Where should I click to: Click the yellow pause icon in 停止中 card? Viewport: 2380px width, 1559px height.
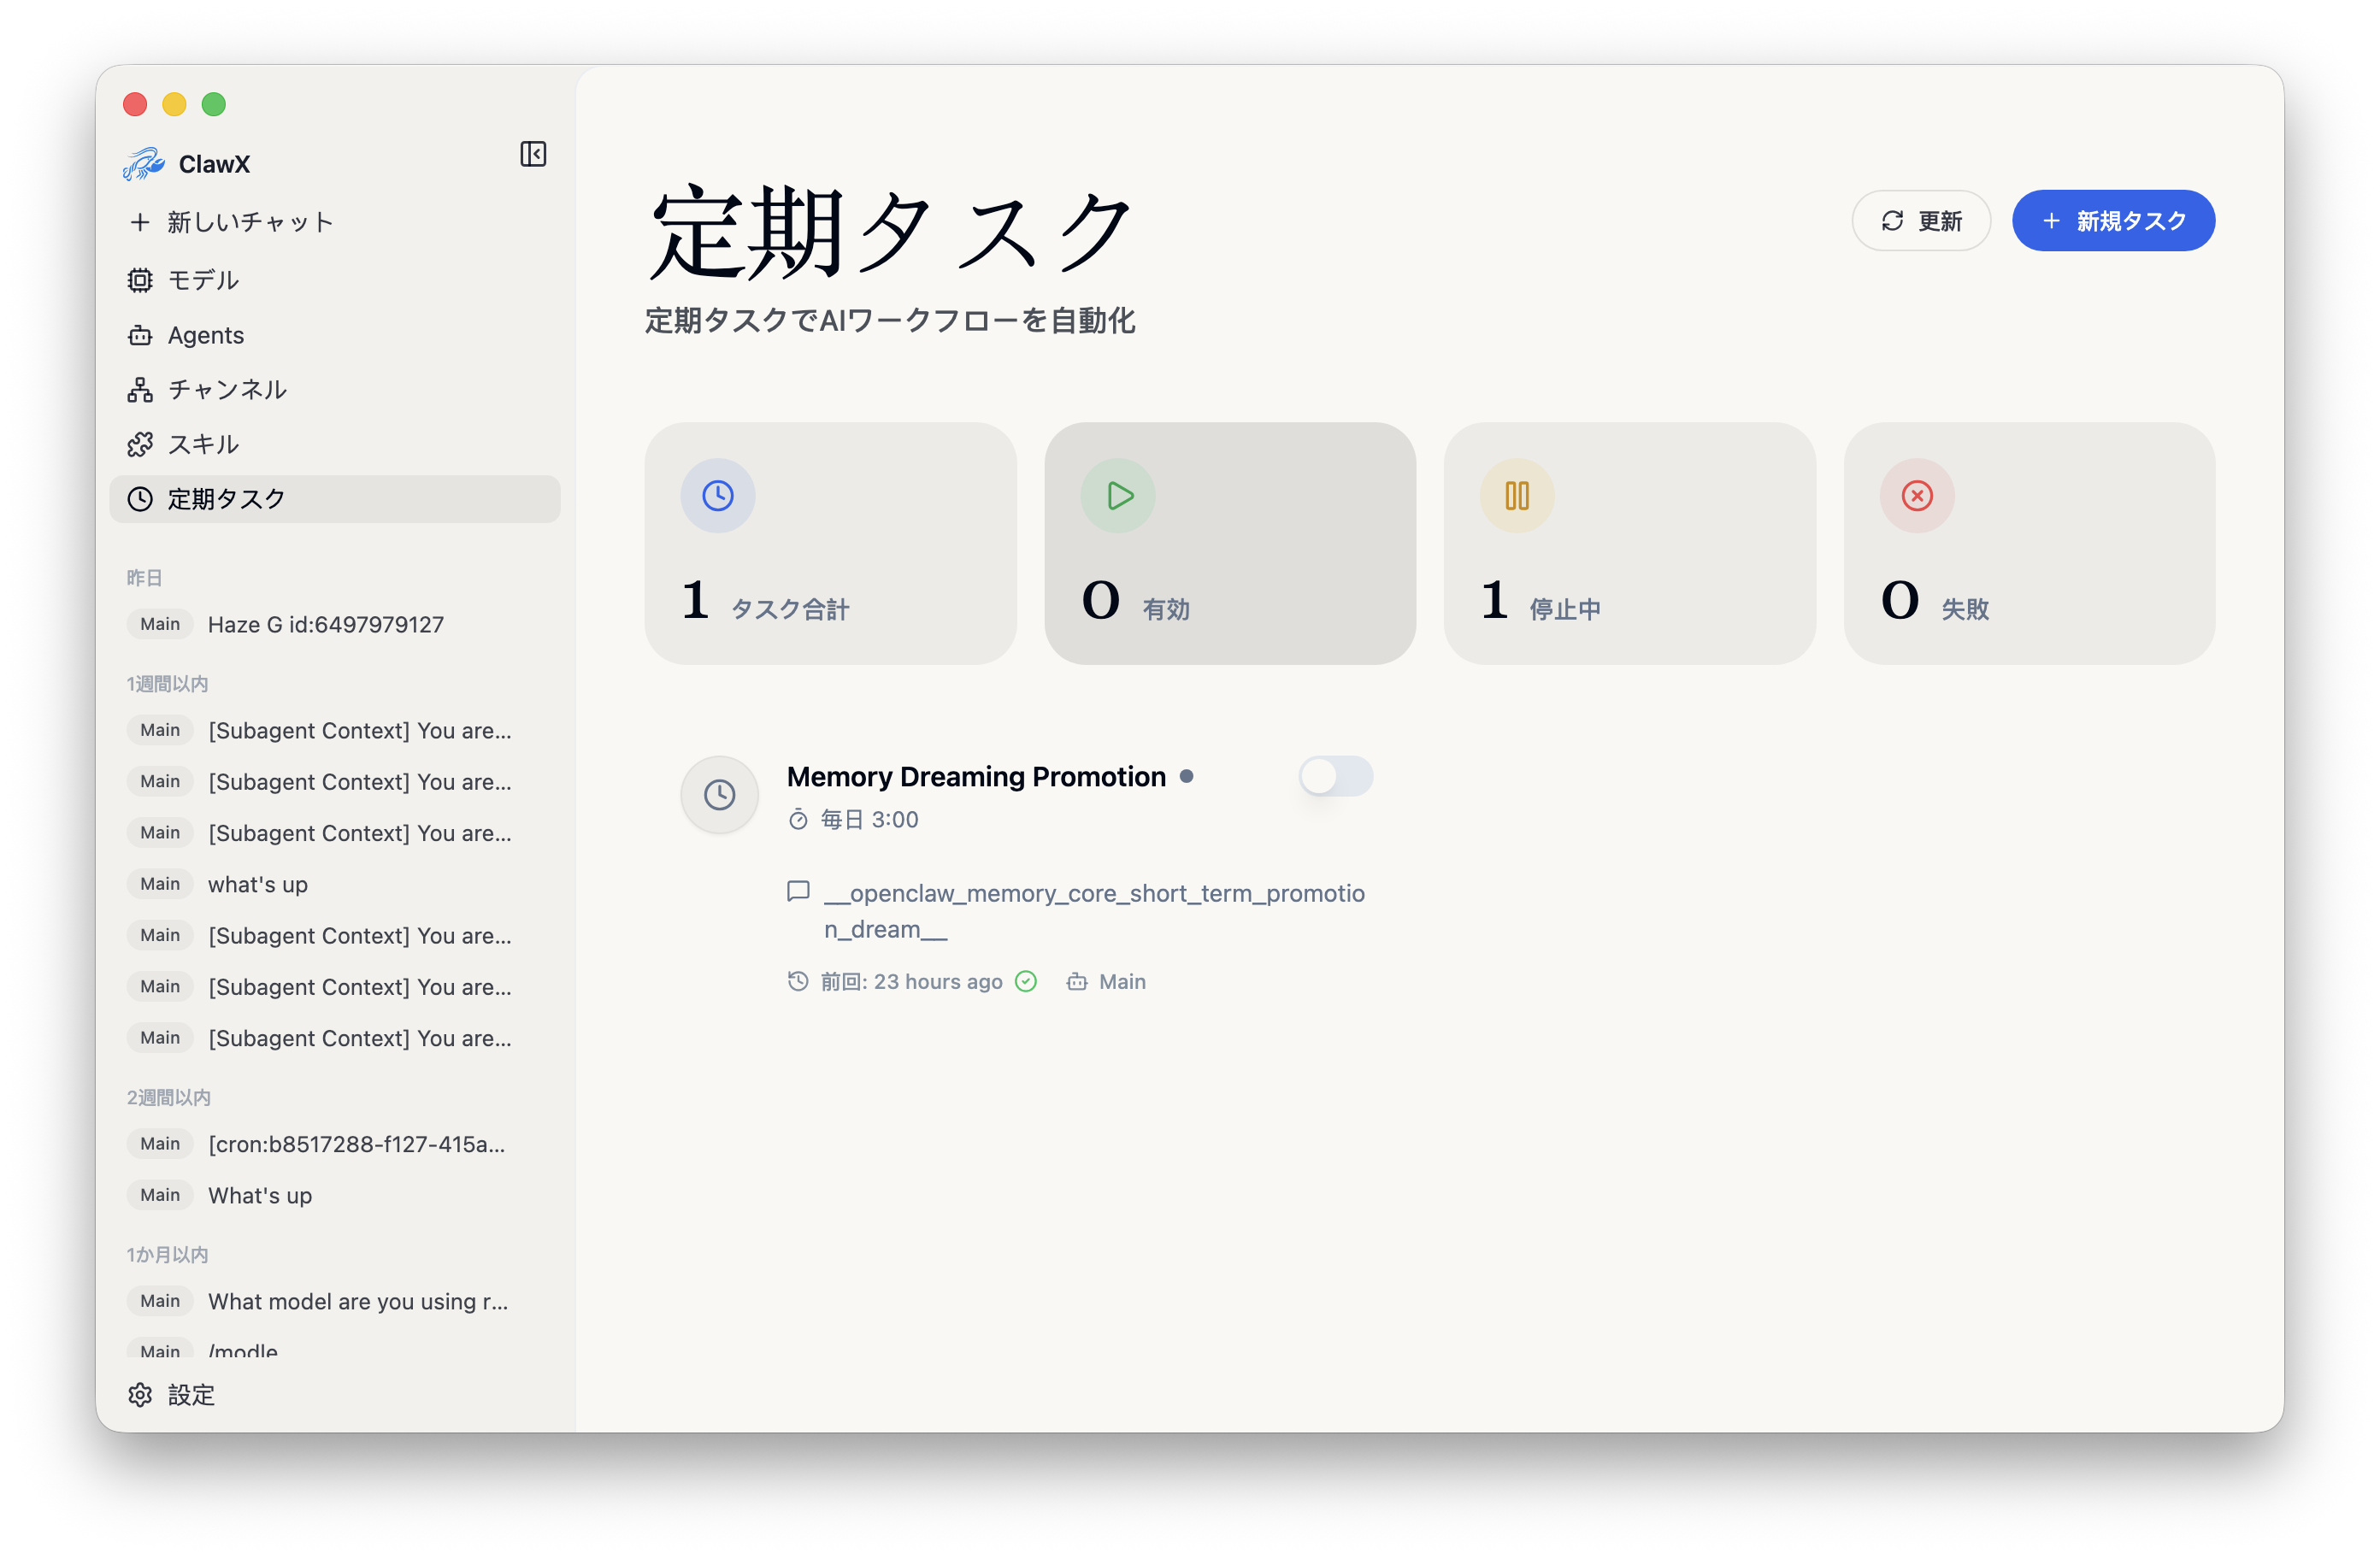(x=1517, y=496)
